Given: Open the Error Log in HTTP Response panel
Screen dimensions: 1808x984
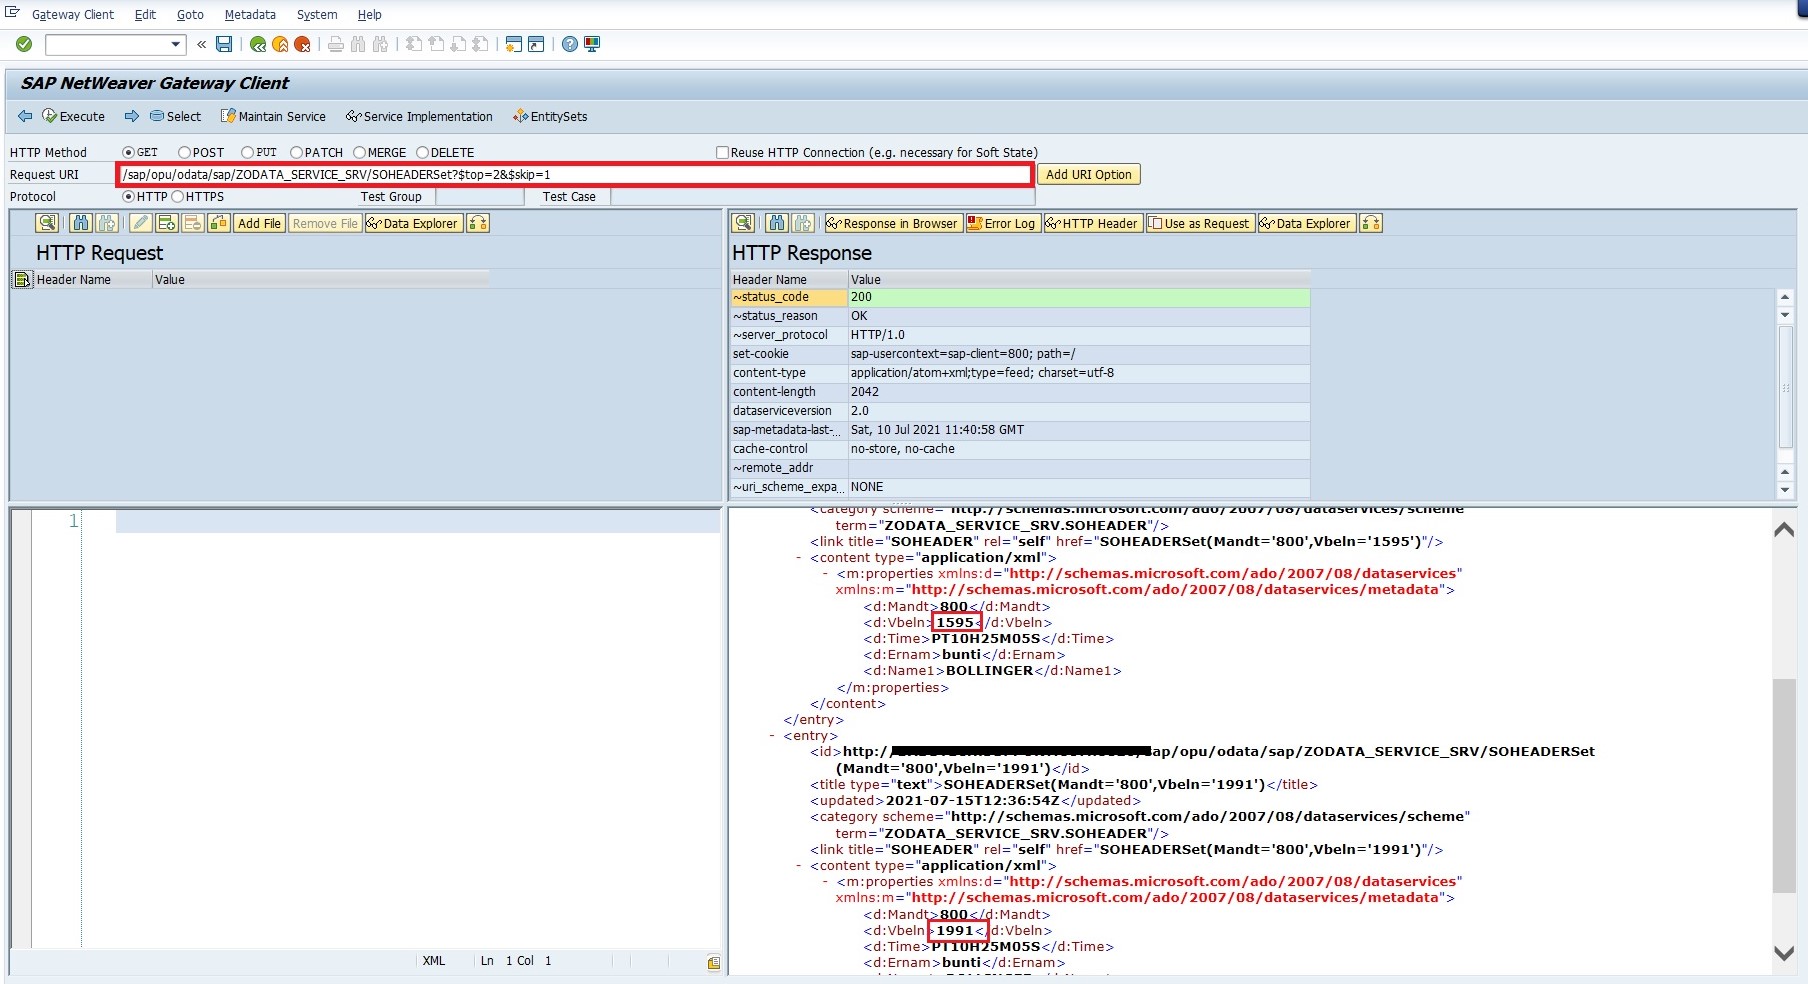Looking at the screenshot, I should (1003, 223).
